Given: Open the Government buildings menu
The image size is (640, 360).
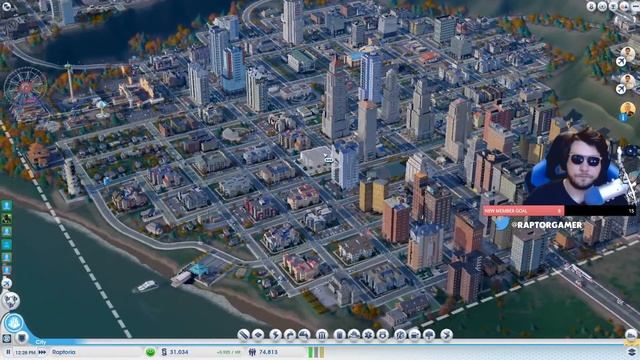Looking at the screenshot, I should 322,335.
